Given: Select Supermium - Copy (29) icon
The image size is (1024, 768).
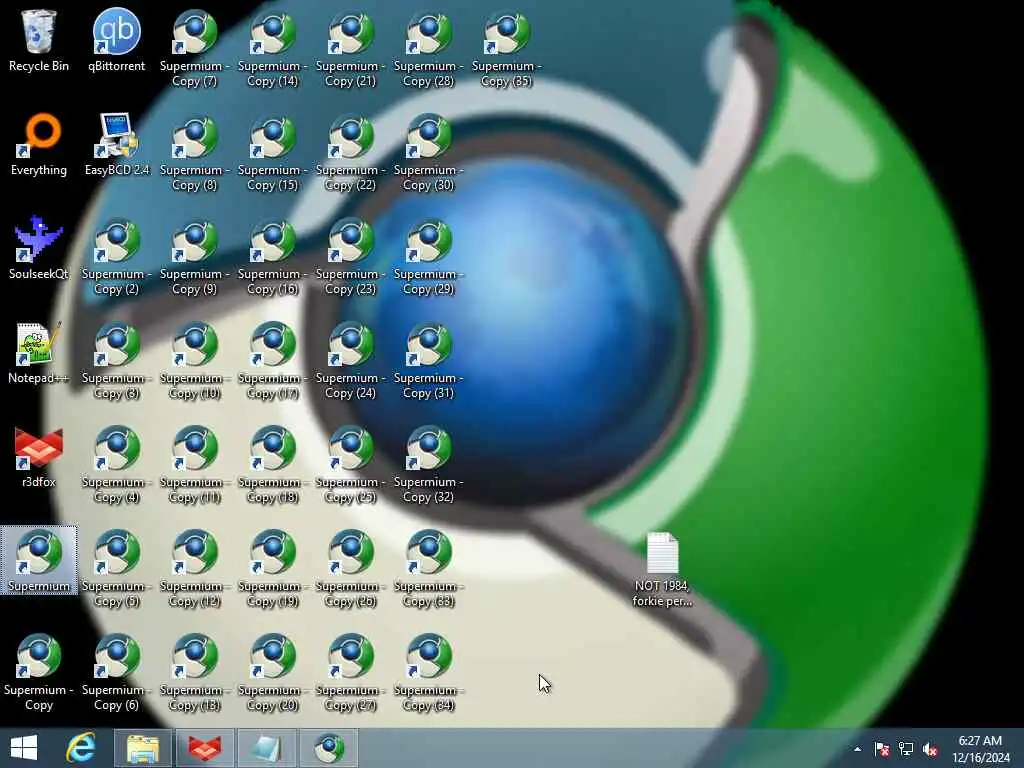Looking at the screenshot, I should pyautogui.click(x=428, y=257).
